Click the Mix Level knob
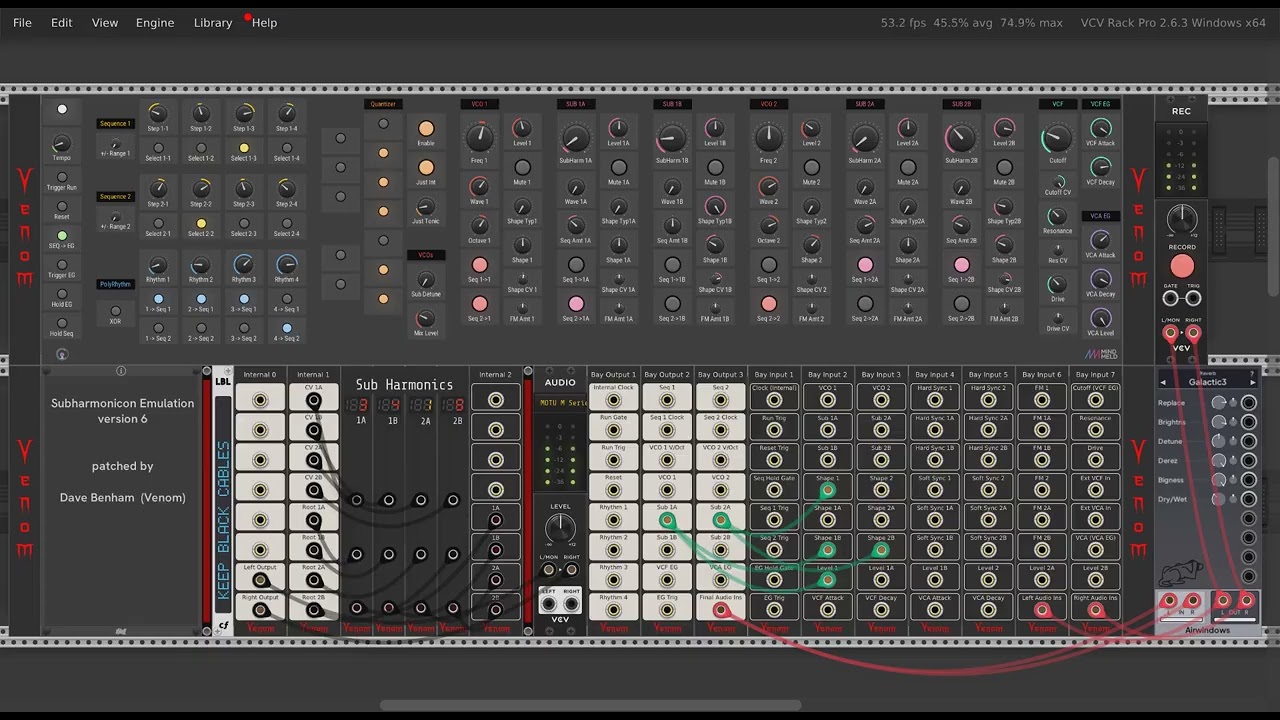 coord(426,319)
